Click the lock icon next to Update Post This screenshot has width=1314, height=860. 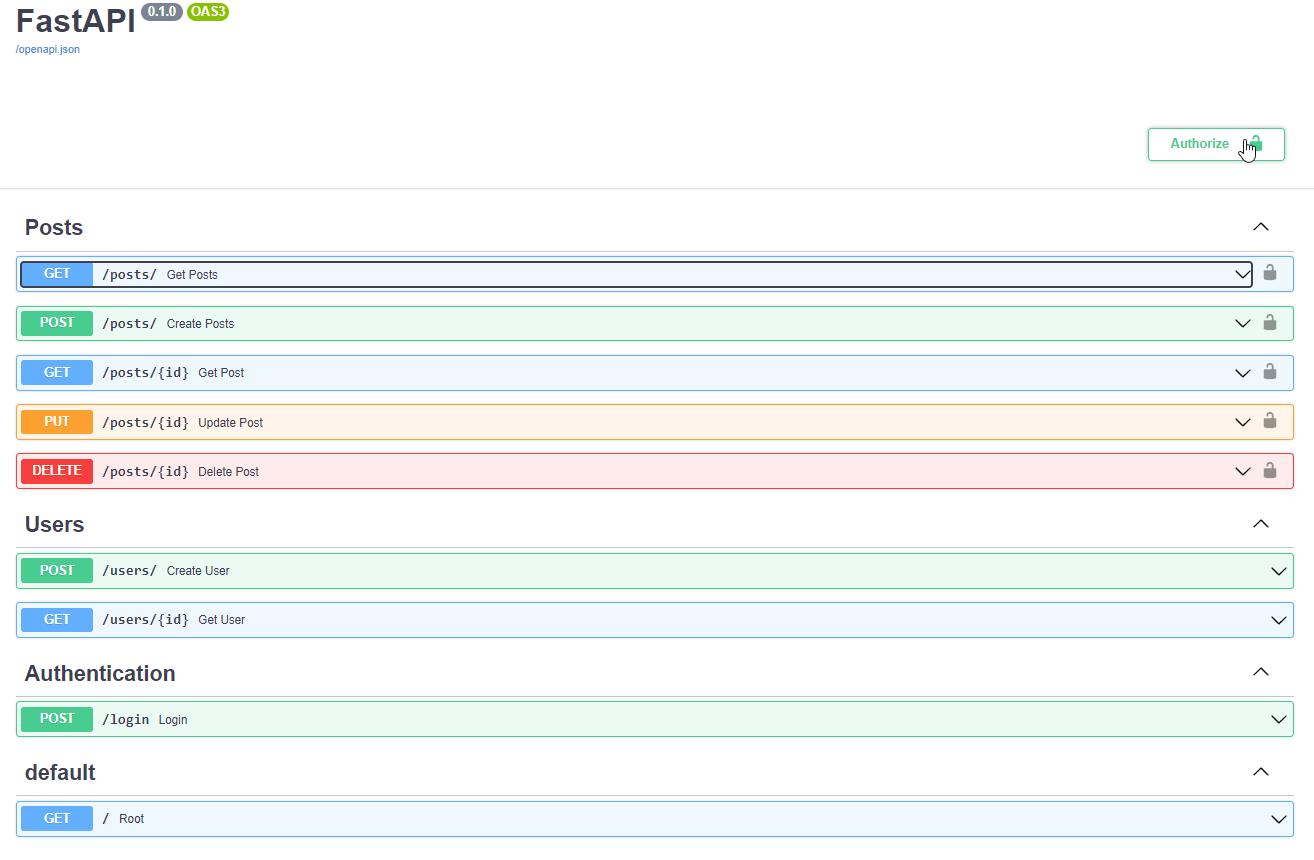point(1270,421)
